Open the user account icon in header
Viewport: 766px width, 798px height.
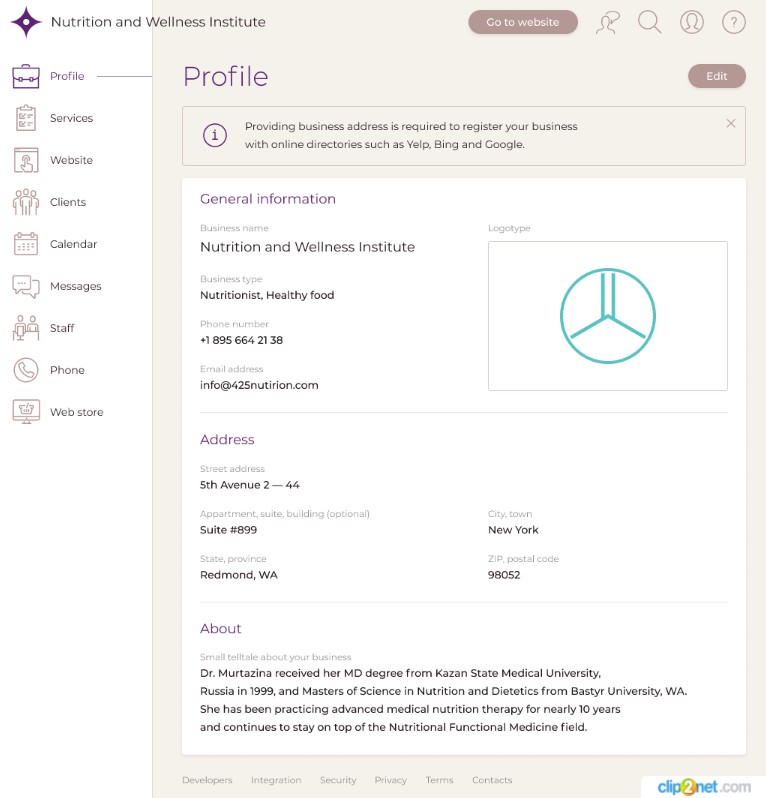pyautogui.click(x=692, y=22)
